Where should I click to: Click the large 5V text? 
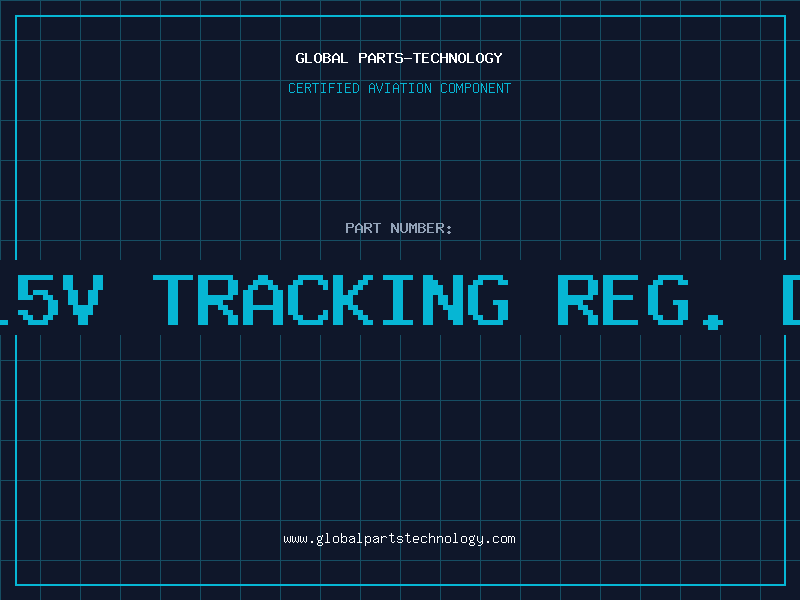58,299
